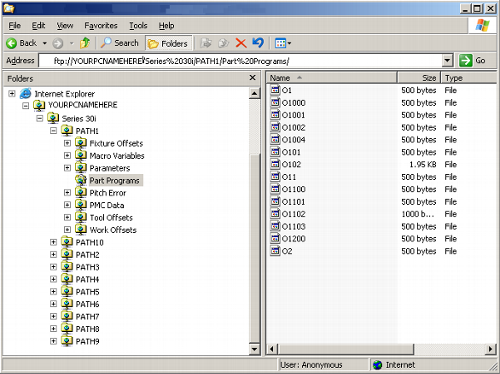Select the O1004 file icon
500x374 pixels.
275,140
